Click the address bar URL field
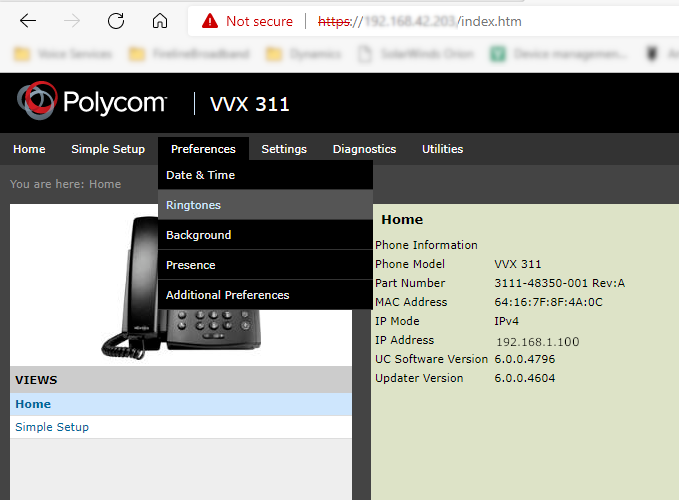This screenshot has height=500, width=679. pyautogui.click(x=433, y=21)
